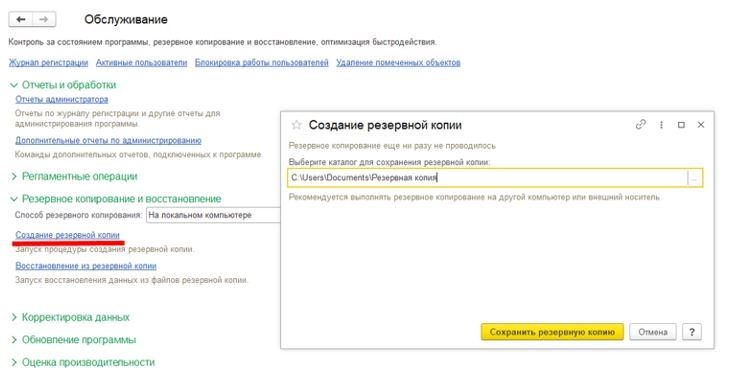Image resolution: width=729 pixels, height=391 pixels.
Task: Click the 'Контроль за состоянием программы' description line
Action: (222, 42)
